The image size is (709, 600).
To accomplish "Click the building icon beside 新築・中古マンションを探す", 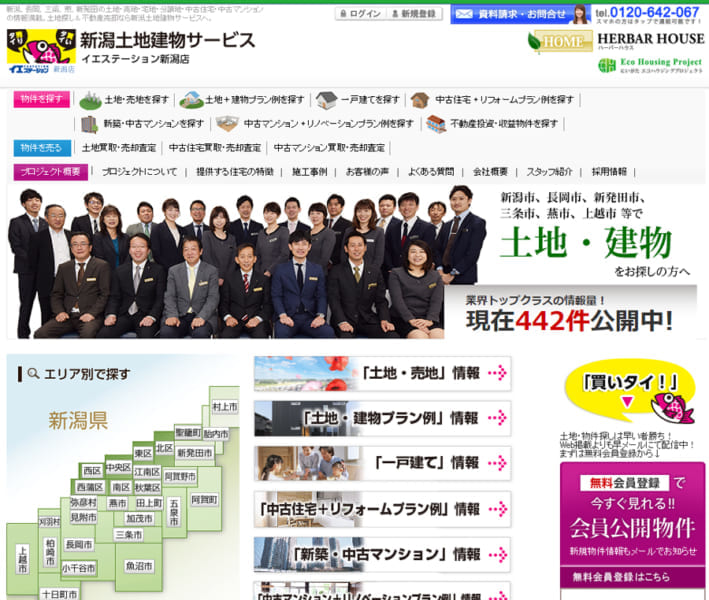I will point(89,124).
